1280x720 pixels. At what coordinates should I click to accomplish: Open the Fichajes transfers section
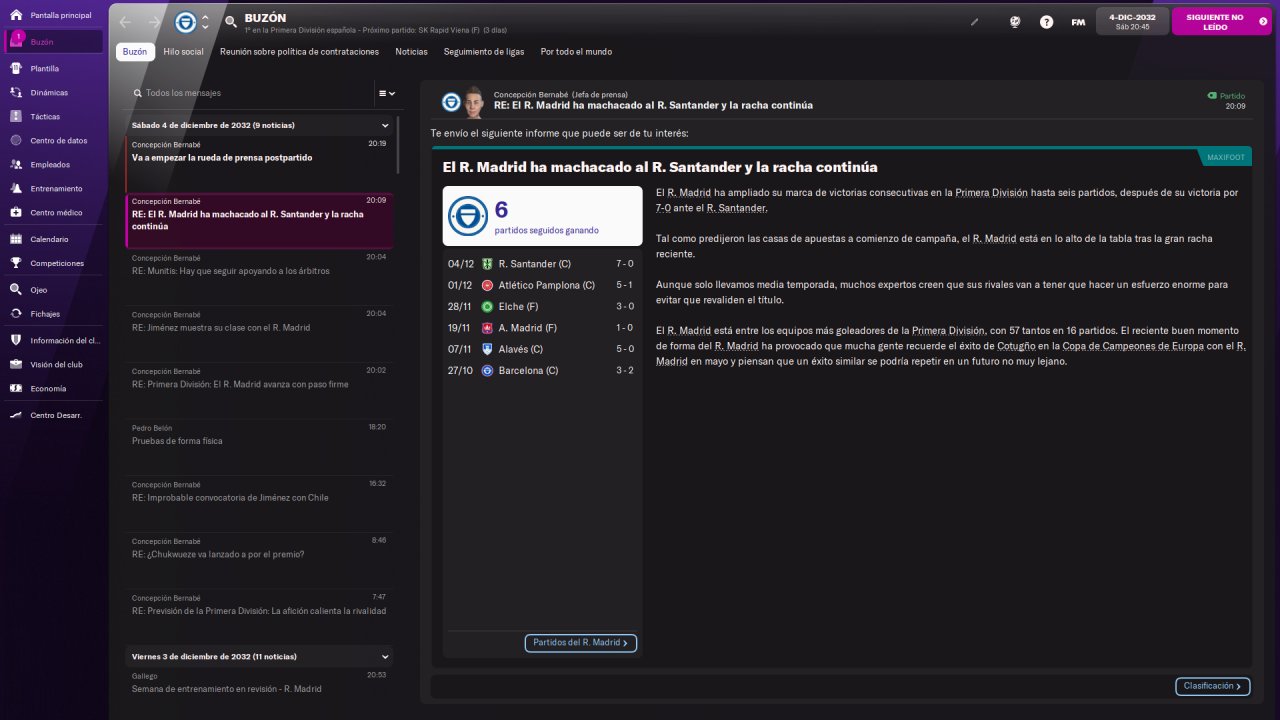(54, 314)
